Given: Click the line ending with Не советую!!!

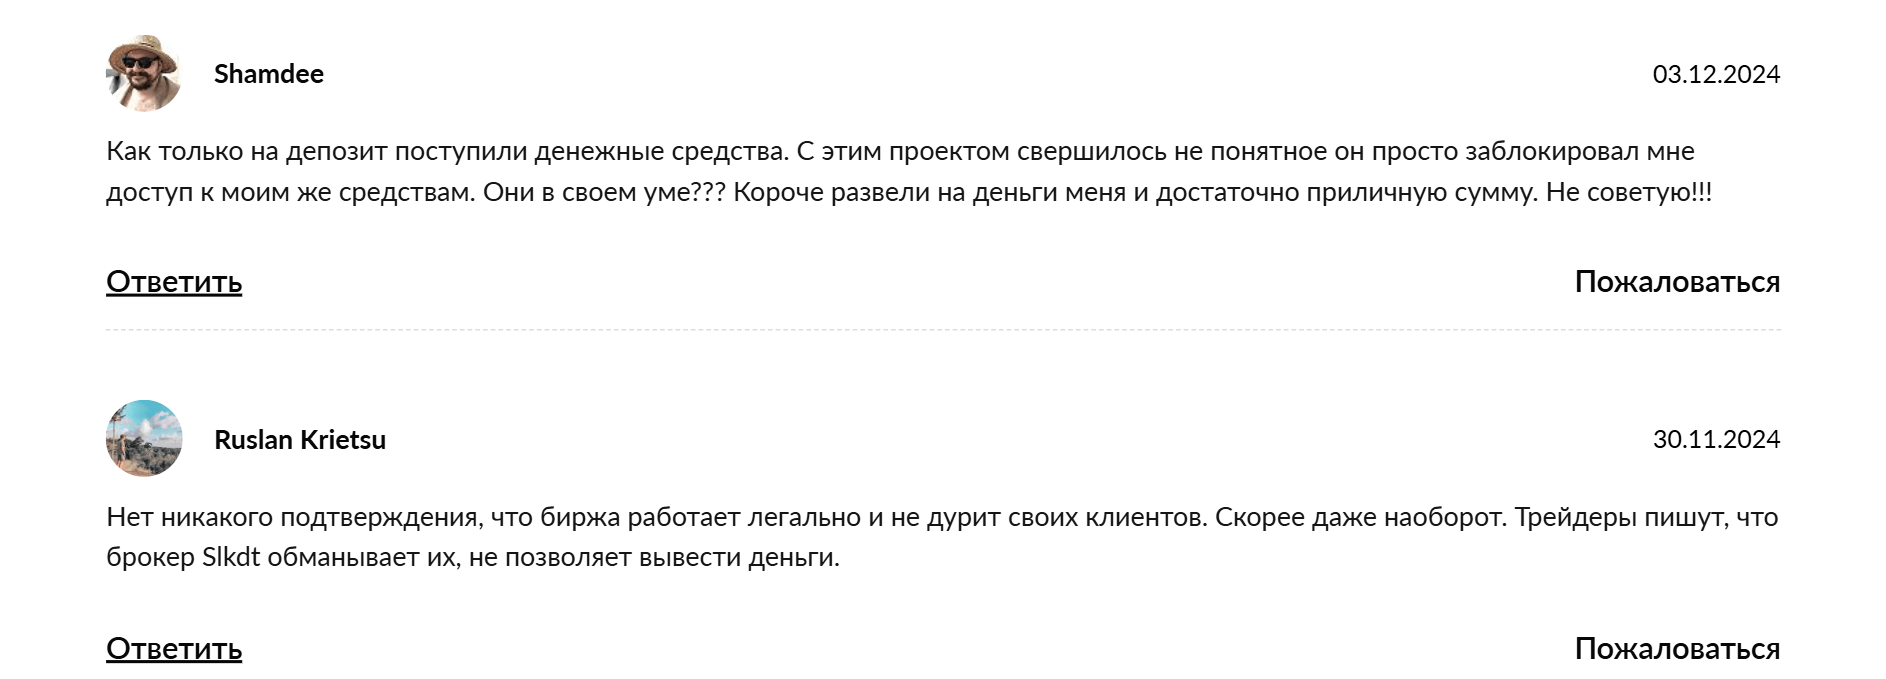Looking at the screenshot, I should [909, 192].
